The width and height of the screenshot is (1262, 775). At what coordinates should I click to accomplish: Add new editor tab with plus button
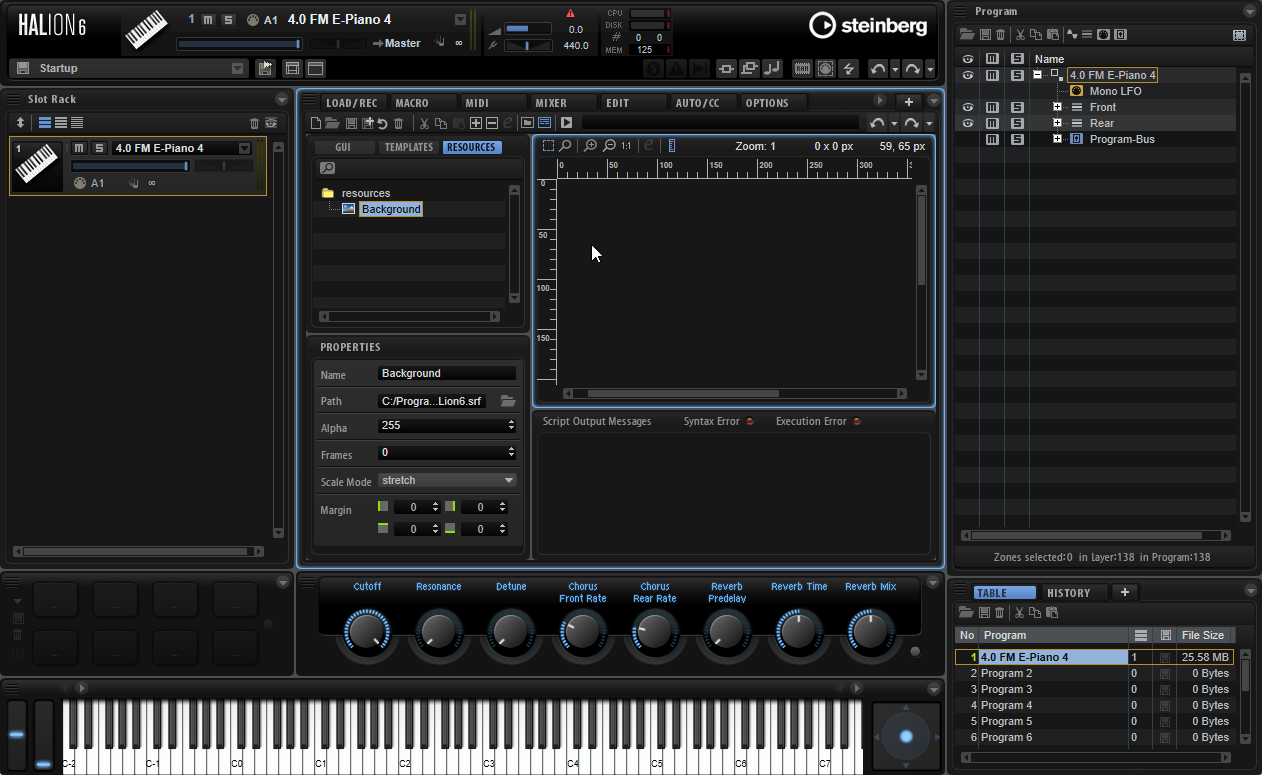[908, 102]
